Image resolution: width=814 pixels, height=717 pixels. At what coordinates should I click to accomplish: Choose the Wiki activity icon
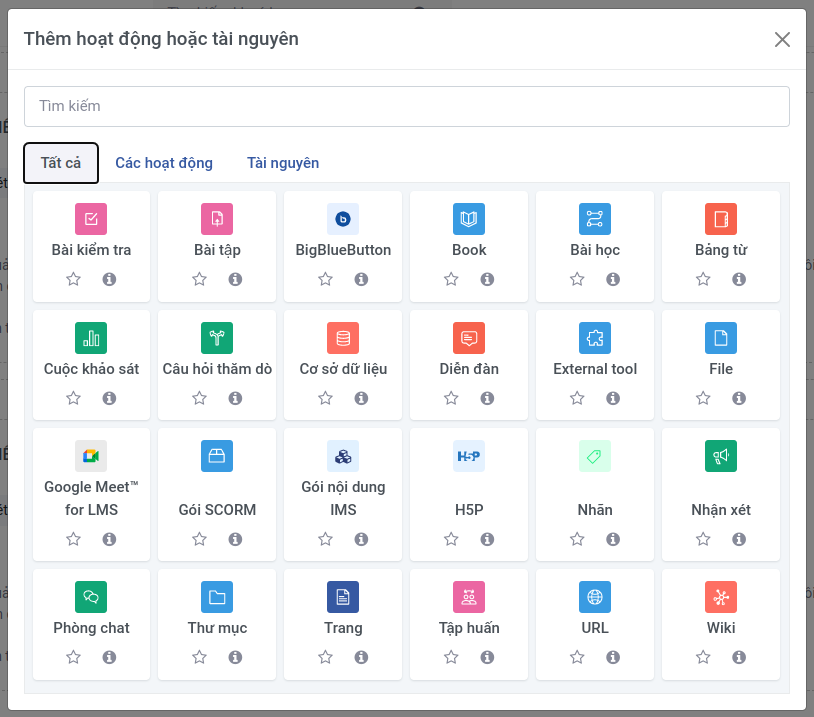(x=721, y=597)
